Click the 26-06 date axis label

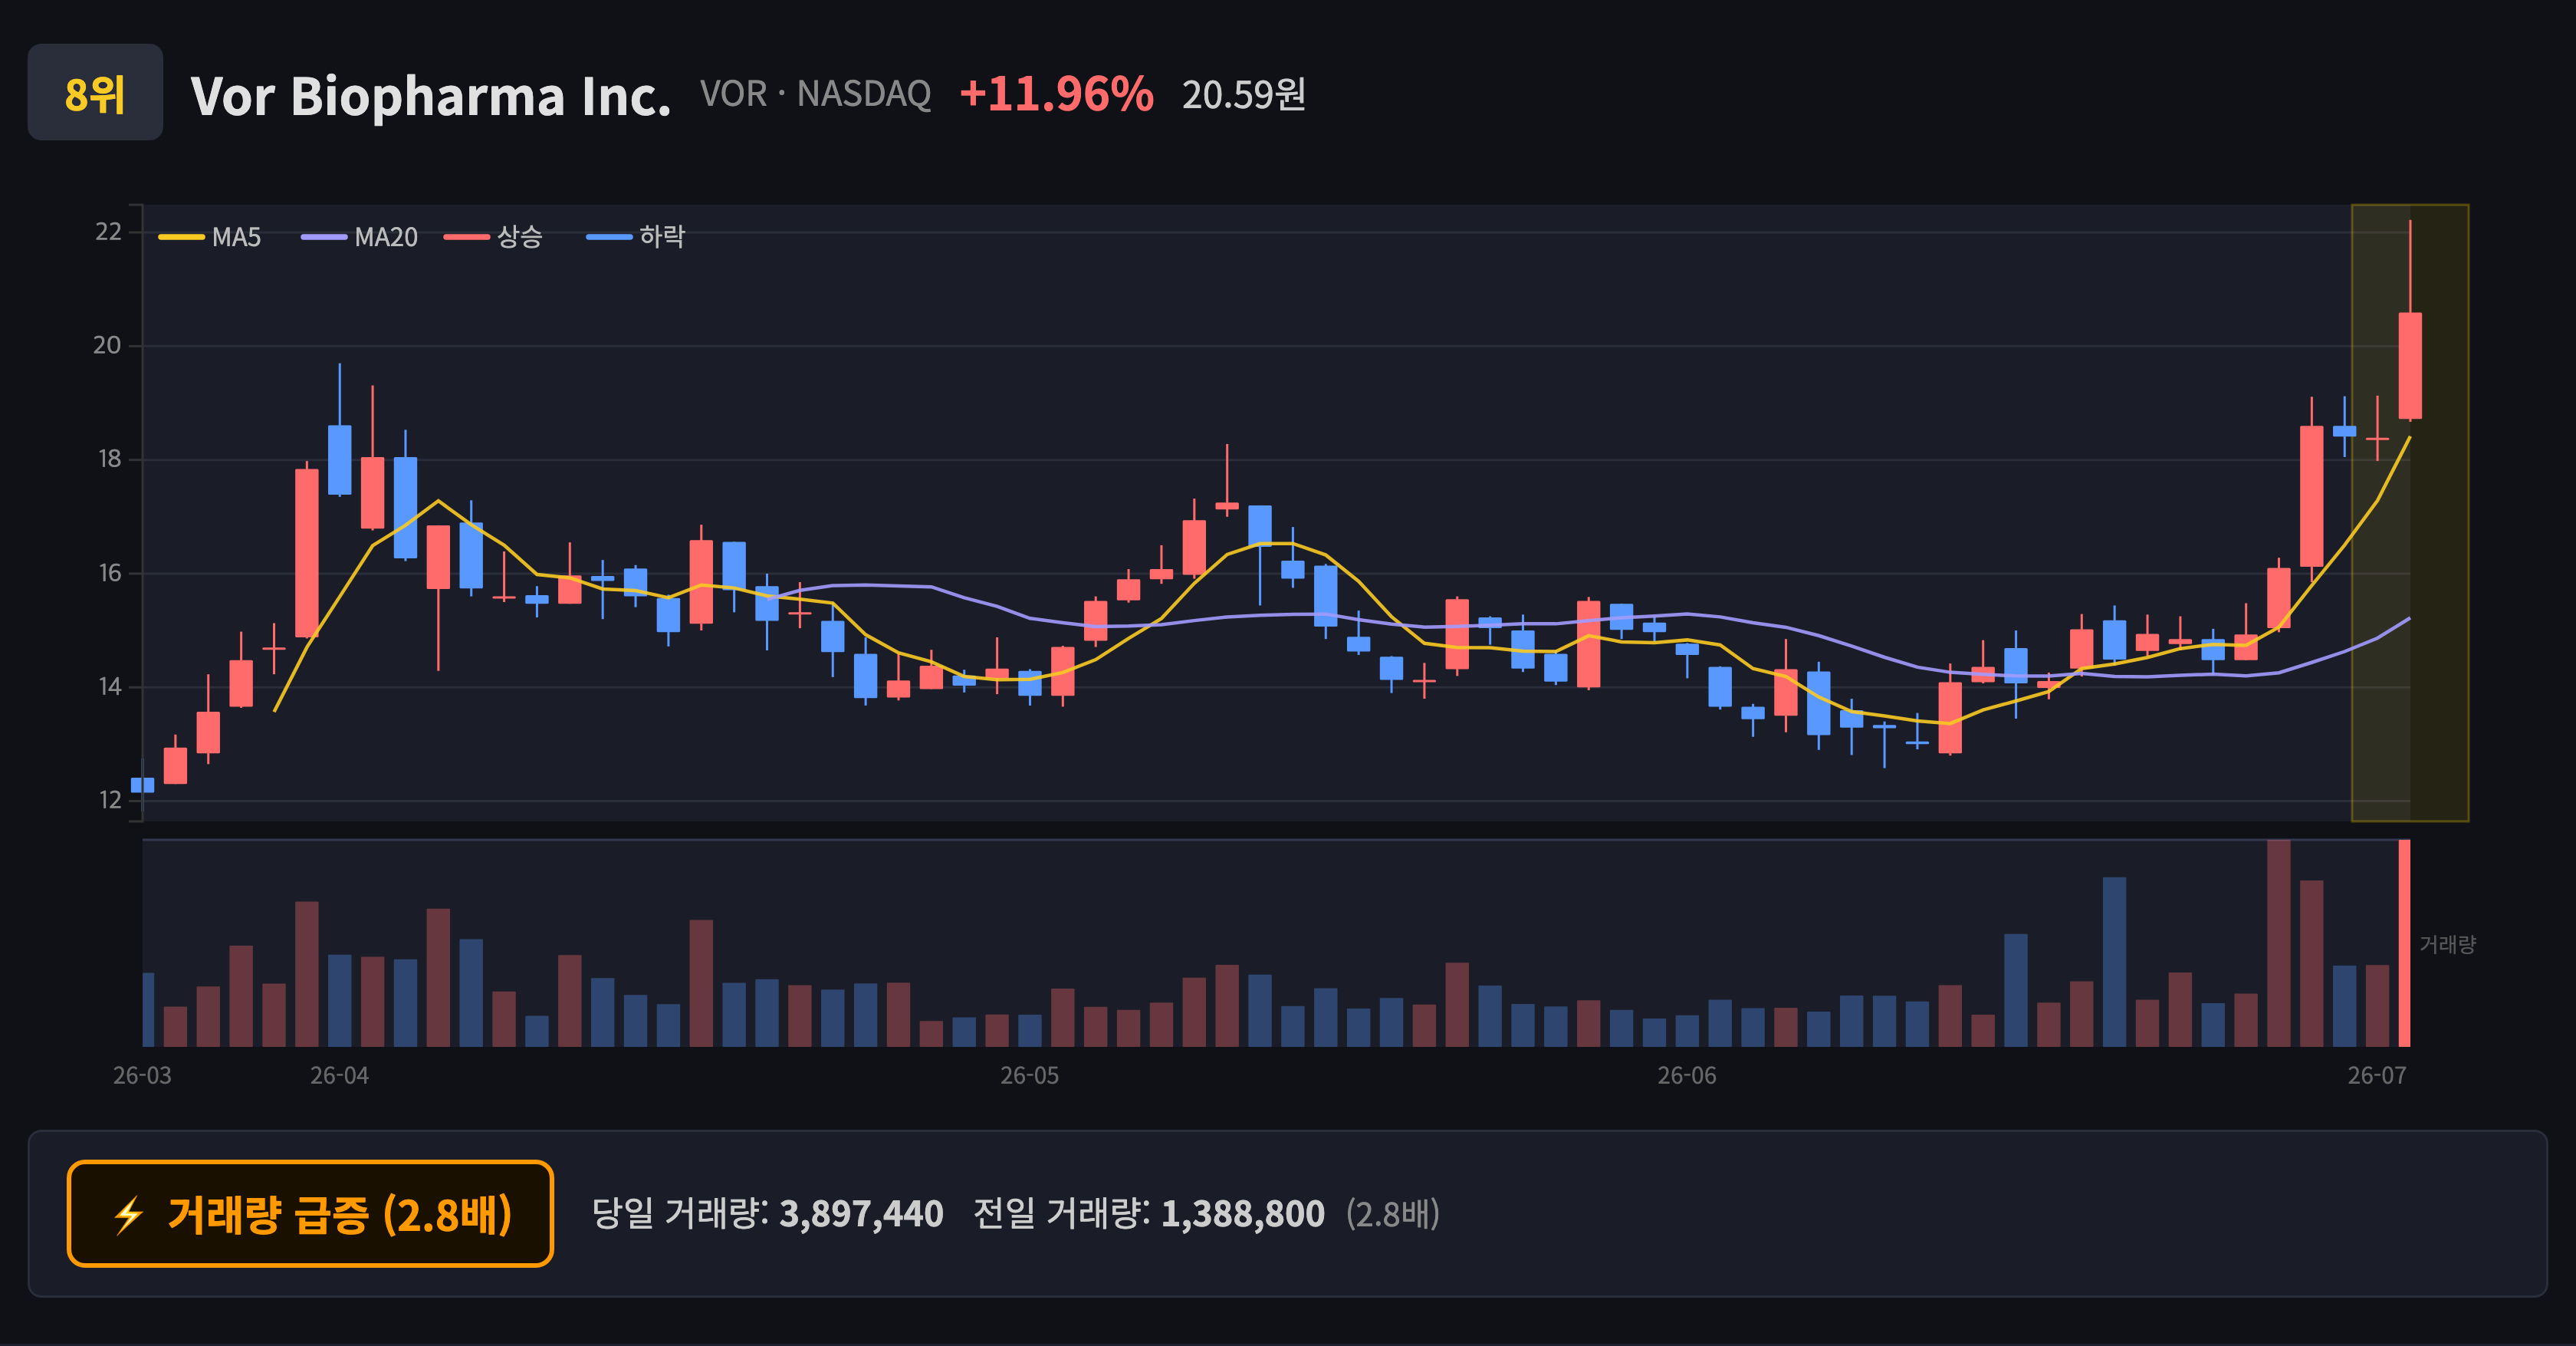tap(1686, 1076)
